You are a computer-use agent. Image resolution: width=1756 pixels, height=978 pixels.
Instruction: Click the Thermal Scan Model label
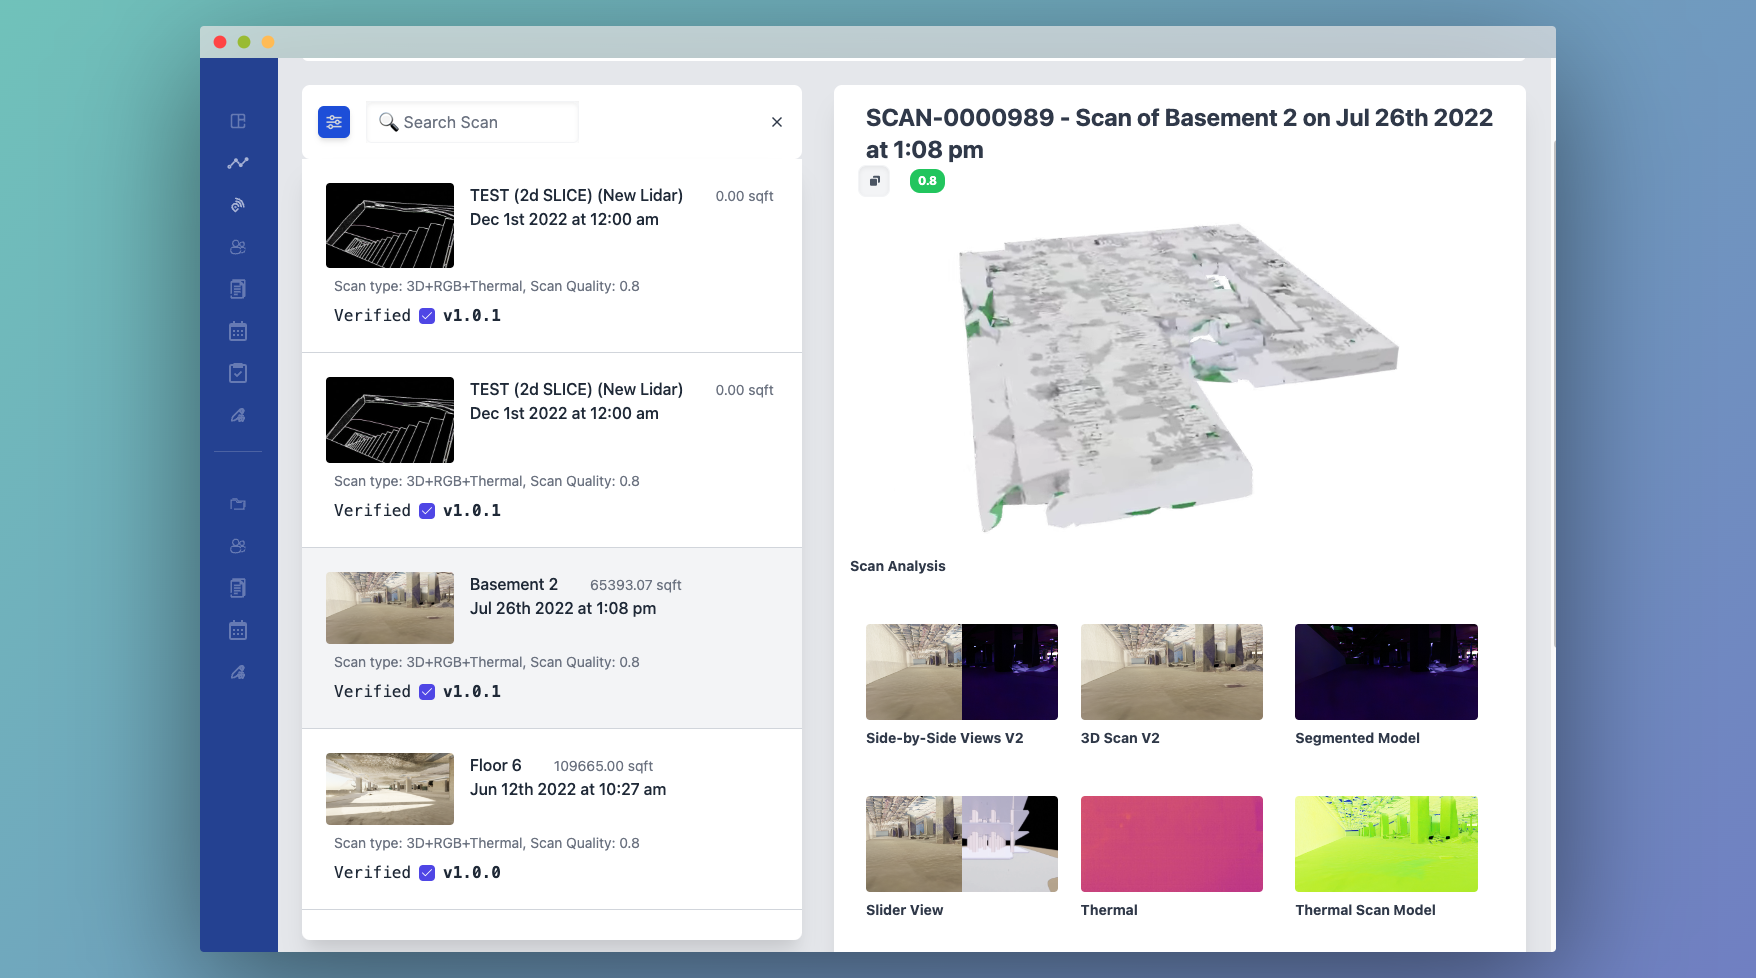1365,910
